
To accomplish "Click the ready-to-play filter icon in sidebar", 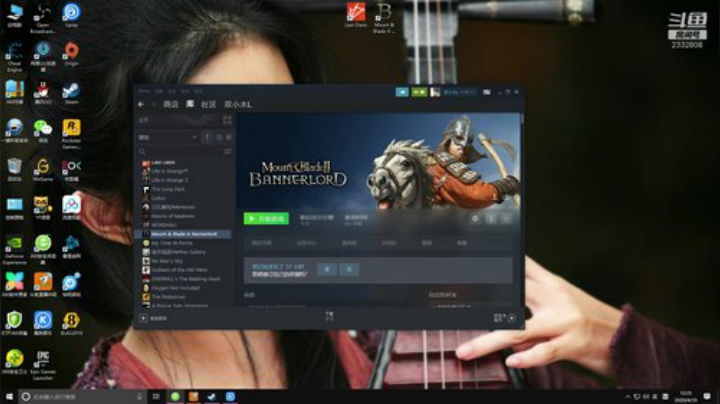I will (229, 137).
